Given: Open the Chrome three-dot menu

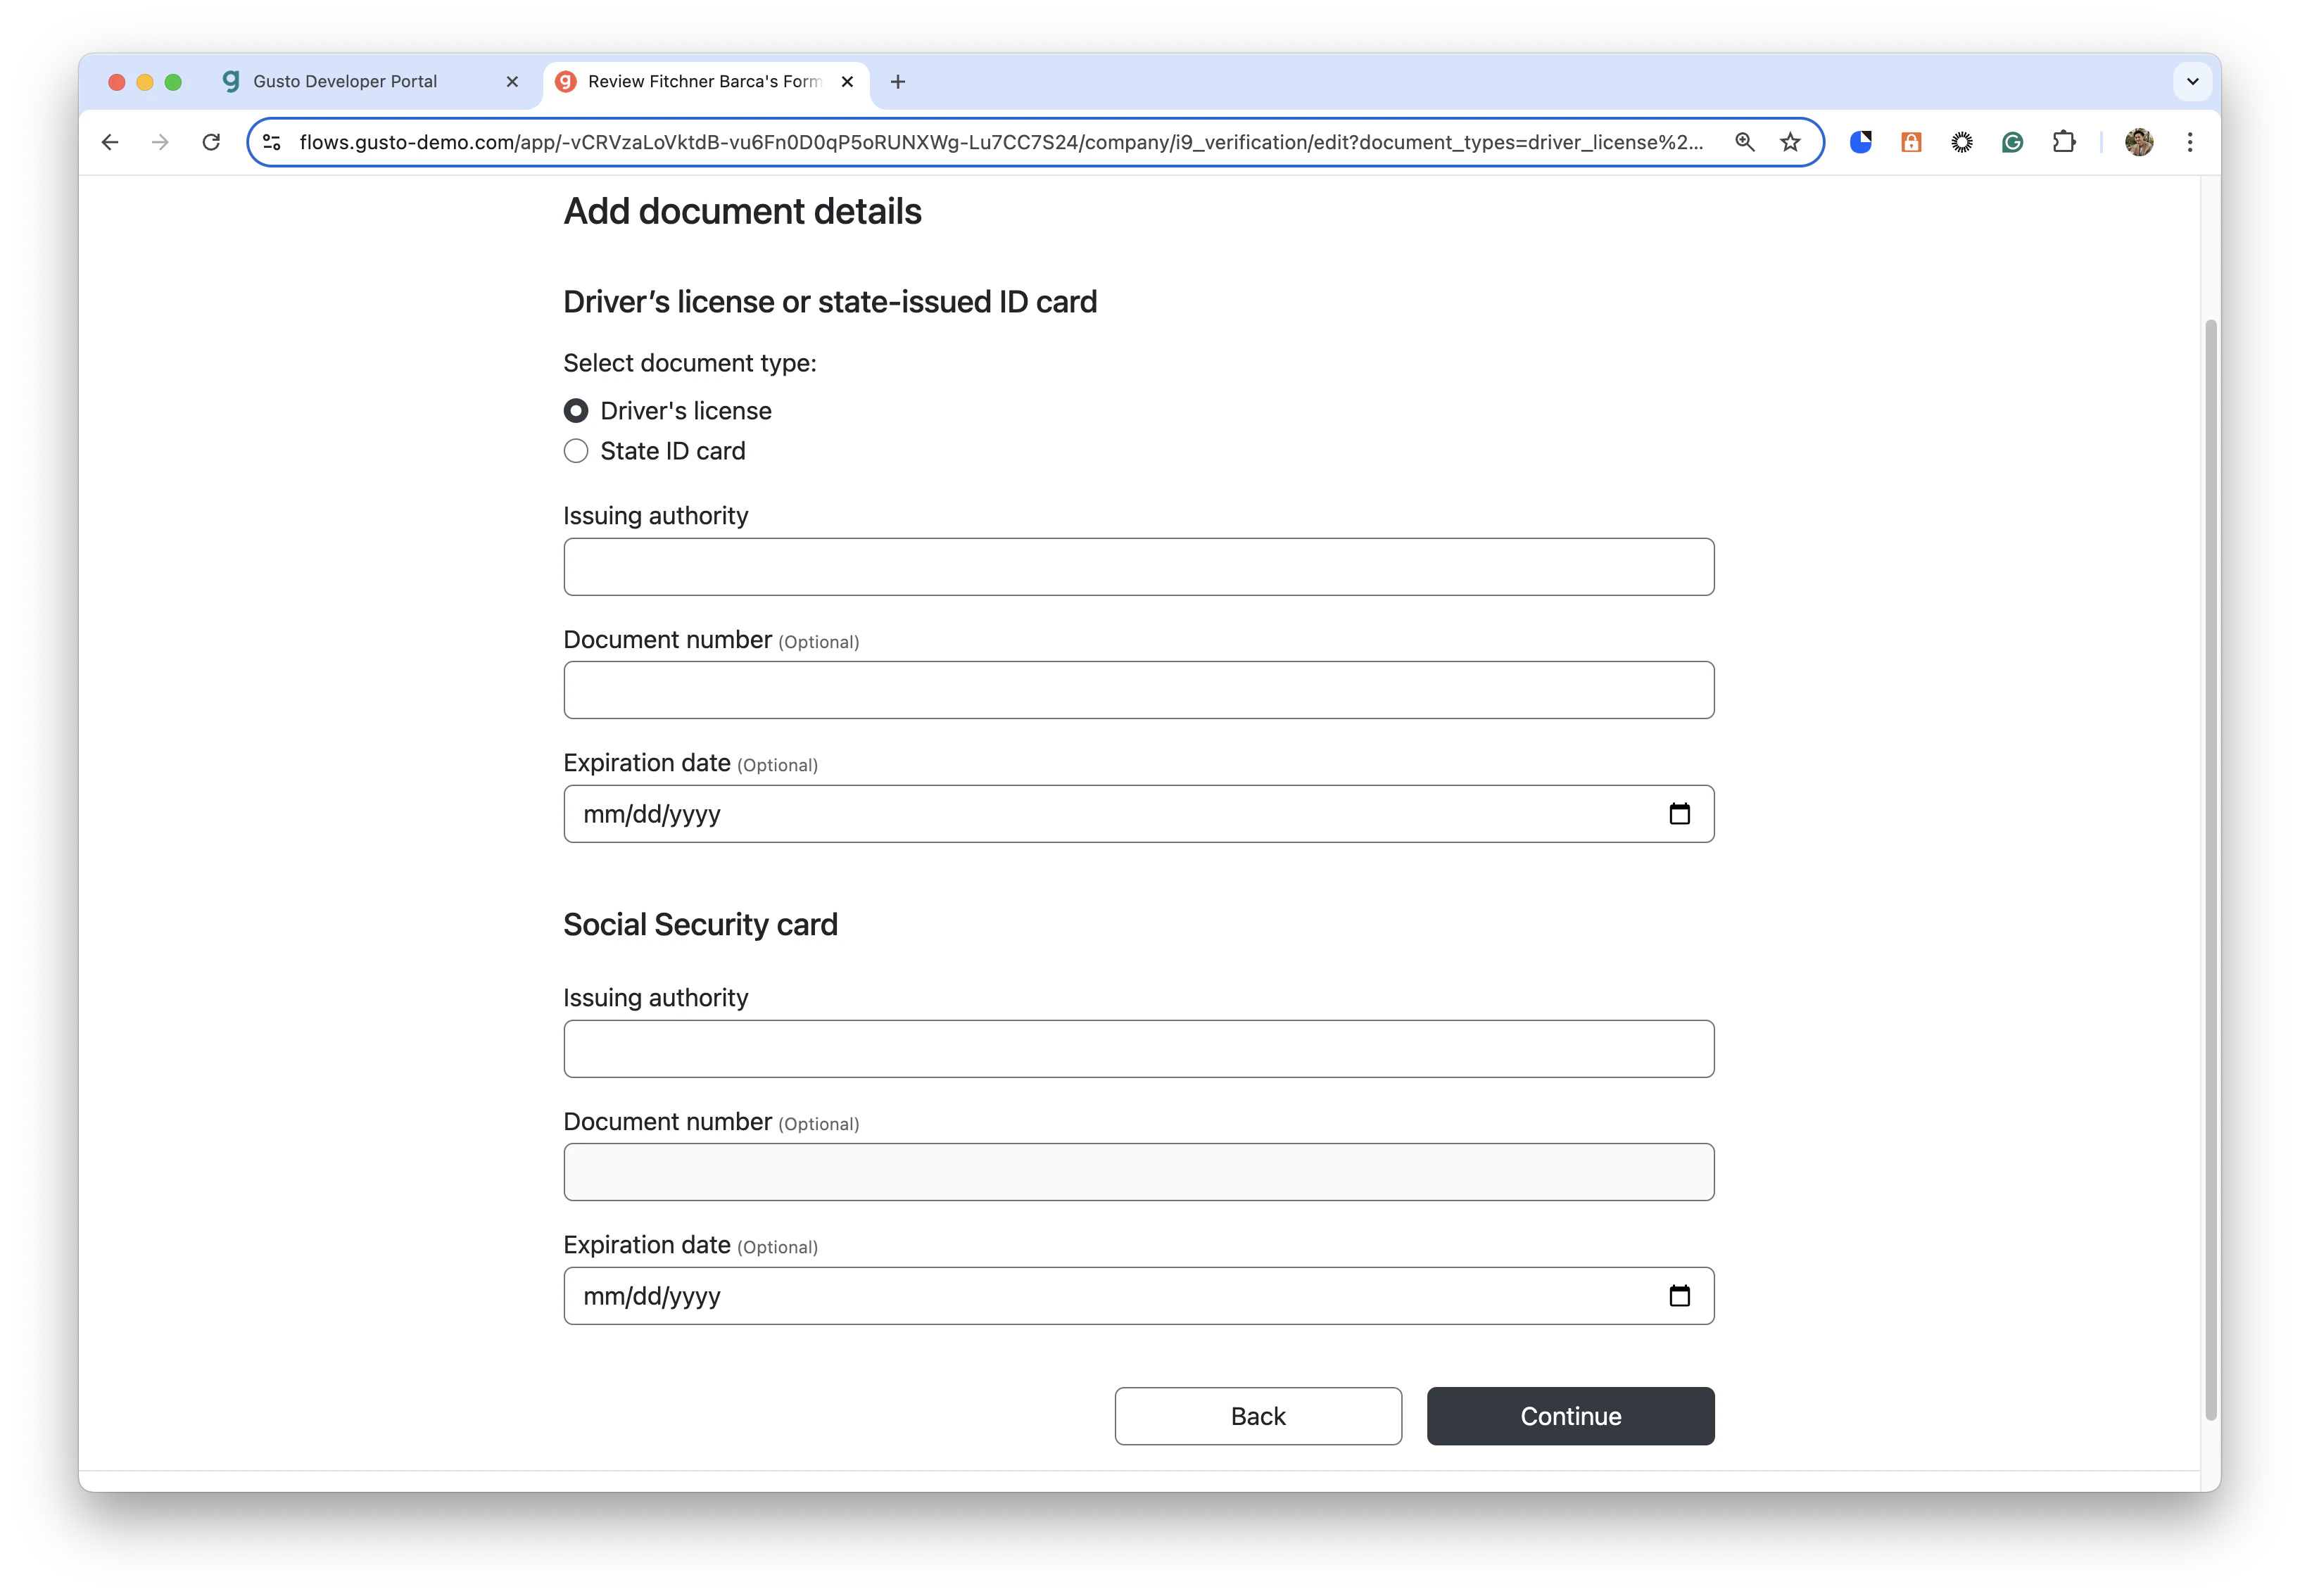Looking at the screenshot, I should [2189, 142].
